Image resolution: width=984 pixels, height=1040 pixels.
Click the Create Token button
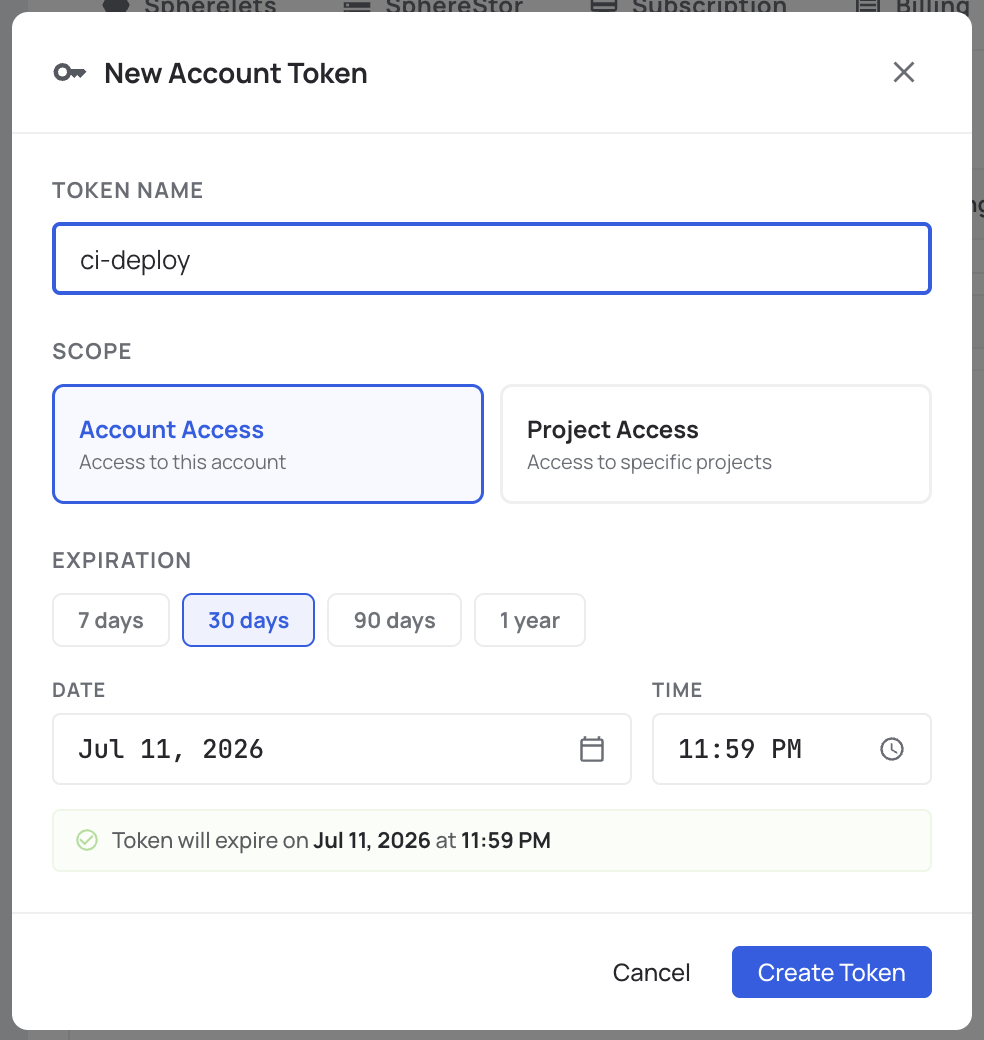tap(831, 972)
